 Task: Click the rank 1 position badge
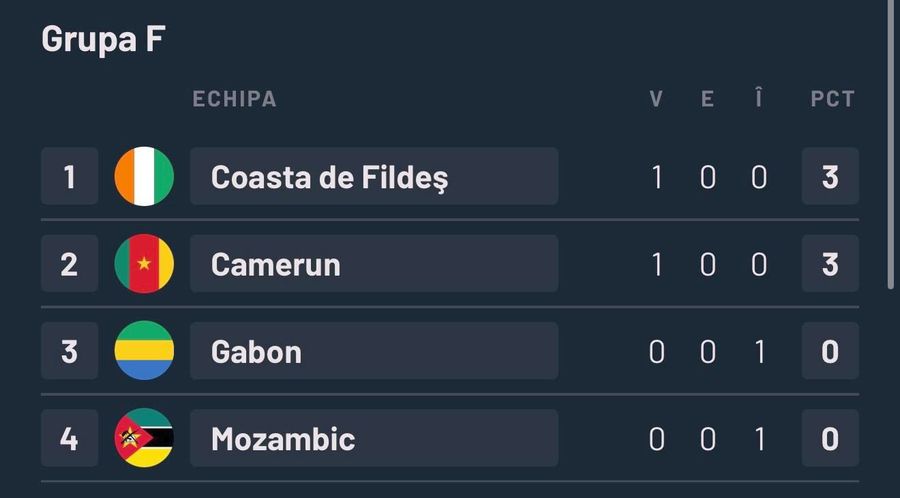pyautogui.click(x=69, y=177)
